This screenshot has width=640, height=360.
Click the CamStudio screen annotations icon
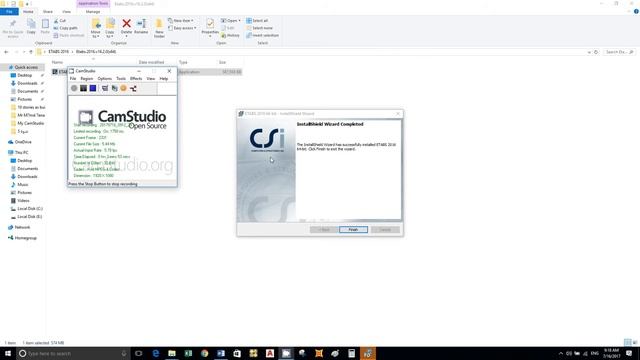(x=114, y=88)
